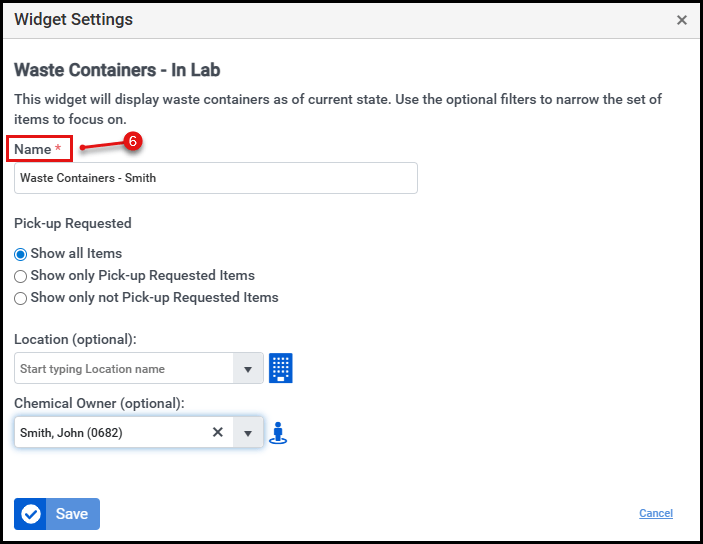Click the red step 6 marker
The image size is (703, 544).
(x=131, y=142)
